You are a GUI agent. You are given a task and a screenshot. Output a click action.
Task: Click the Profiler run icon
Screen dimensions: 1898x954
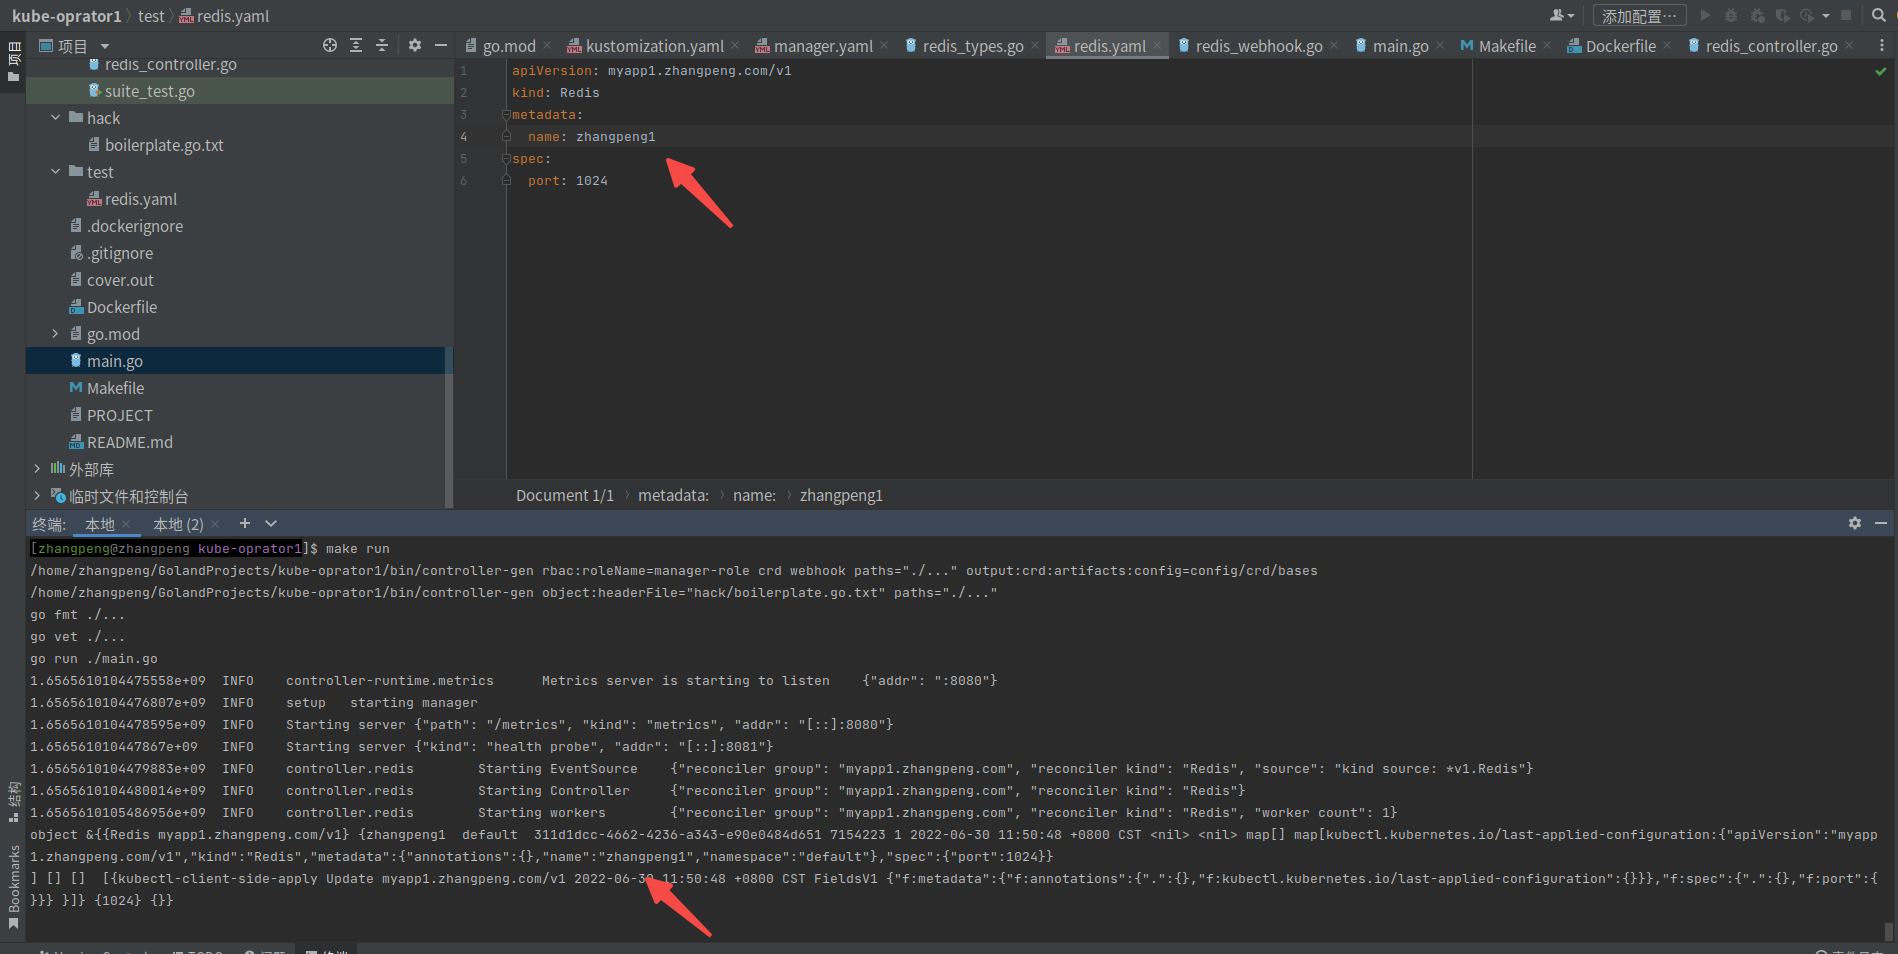click(x=1806, y=15)
